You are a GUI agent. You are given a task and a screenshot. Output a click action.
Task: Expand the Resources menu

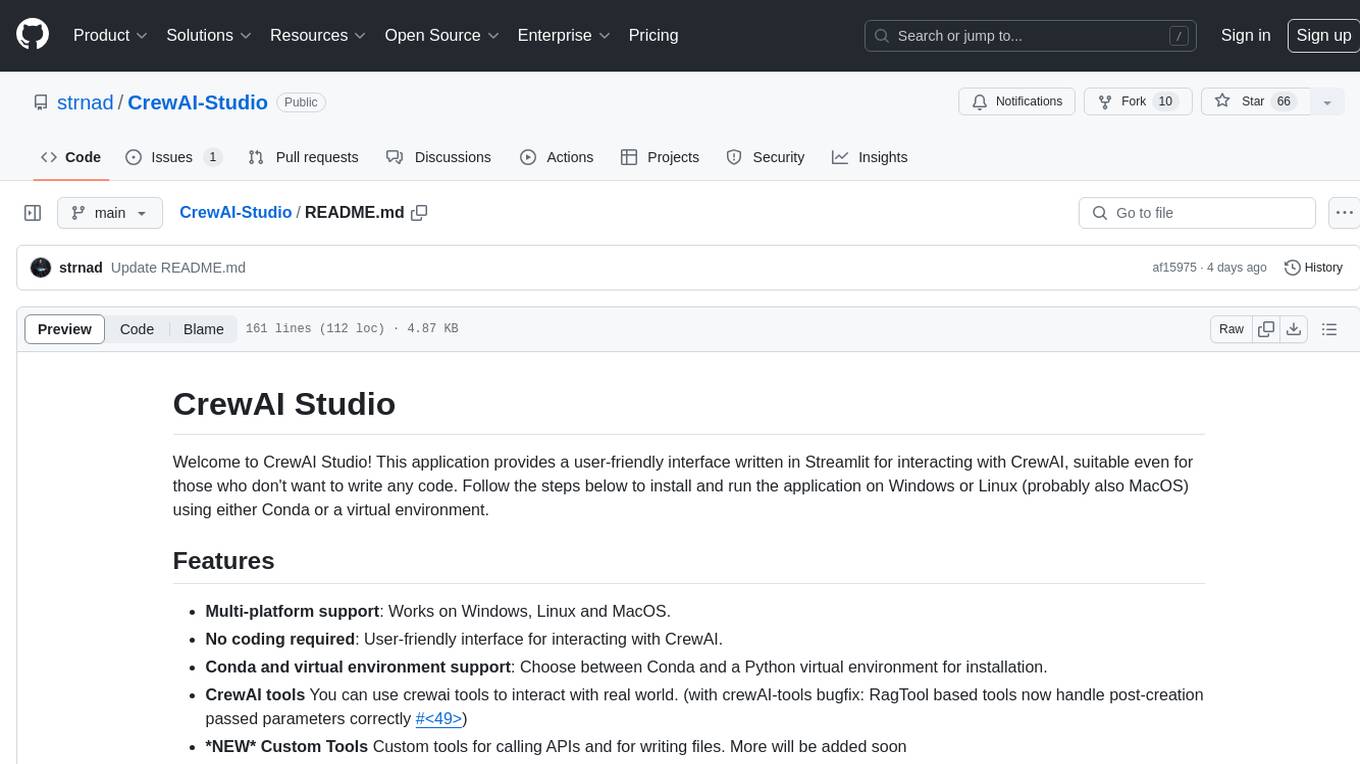[x=319, y=35]
